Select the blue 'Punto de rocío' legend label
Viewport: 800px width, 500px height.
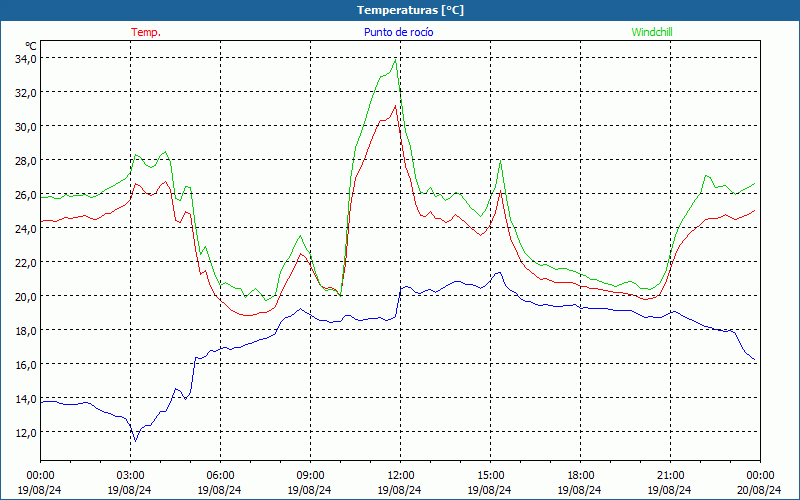[398, 32]
